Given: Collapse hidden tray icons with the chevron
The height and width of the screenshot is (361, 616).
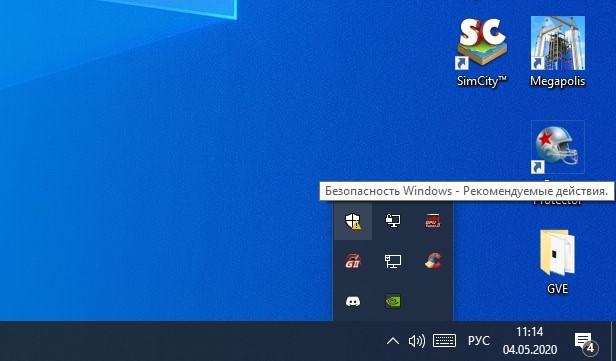Looking at the screenshot, I should [x=392, y=341].
